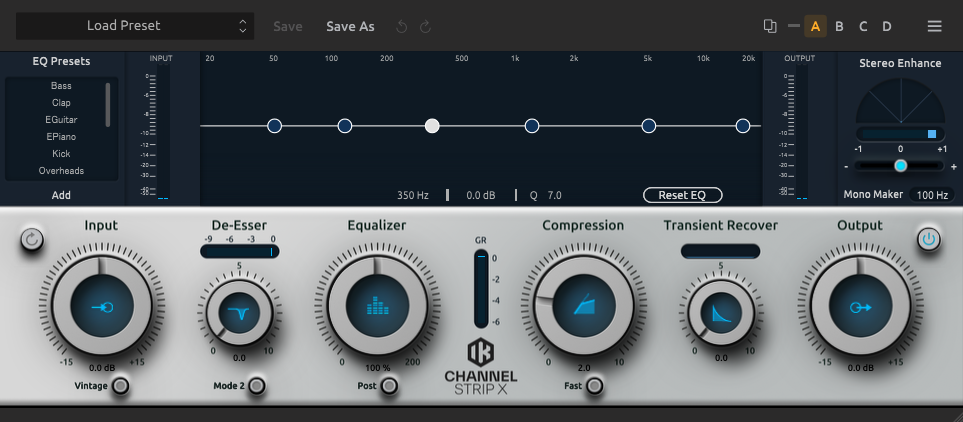Click the INPUT level meter
The height and width of the screenshot is (422, 963).
[x=162, y=132]
